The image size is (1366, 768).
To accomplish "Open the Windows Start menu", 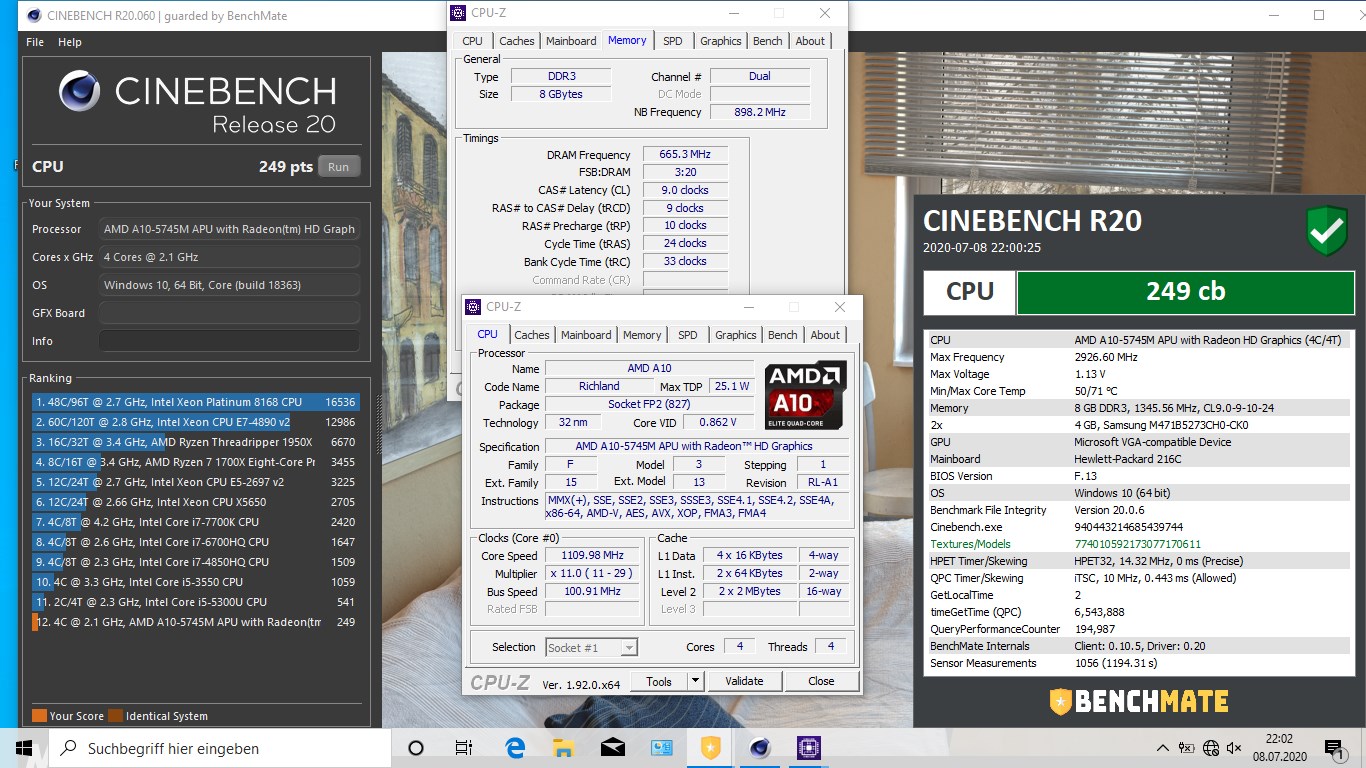I will [x=23, y=748].
